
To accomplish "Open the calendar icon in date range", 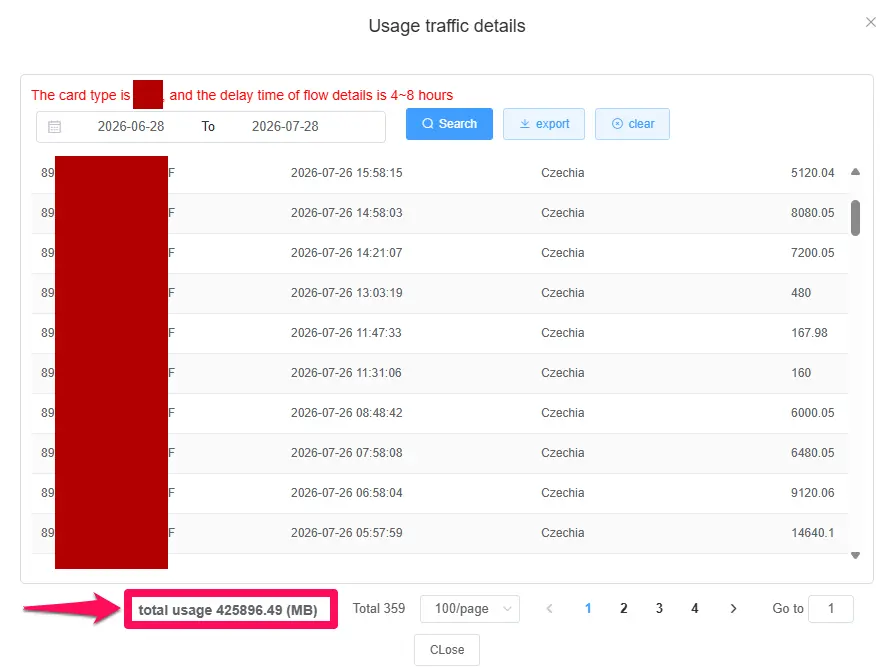I will tap(54, 127).
